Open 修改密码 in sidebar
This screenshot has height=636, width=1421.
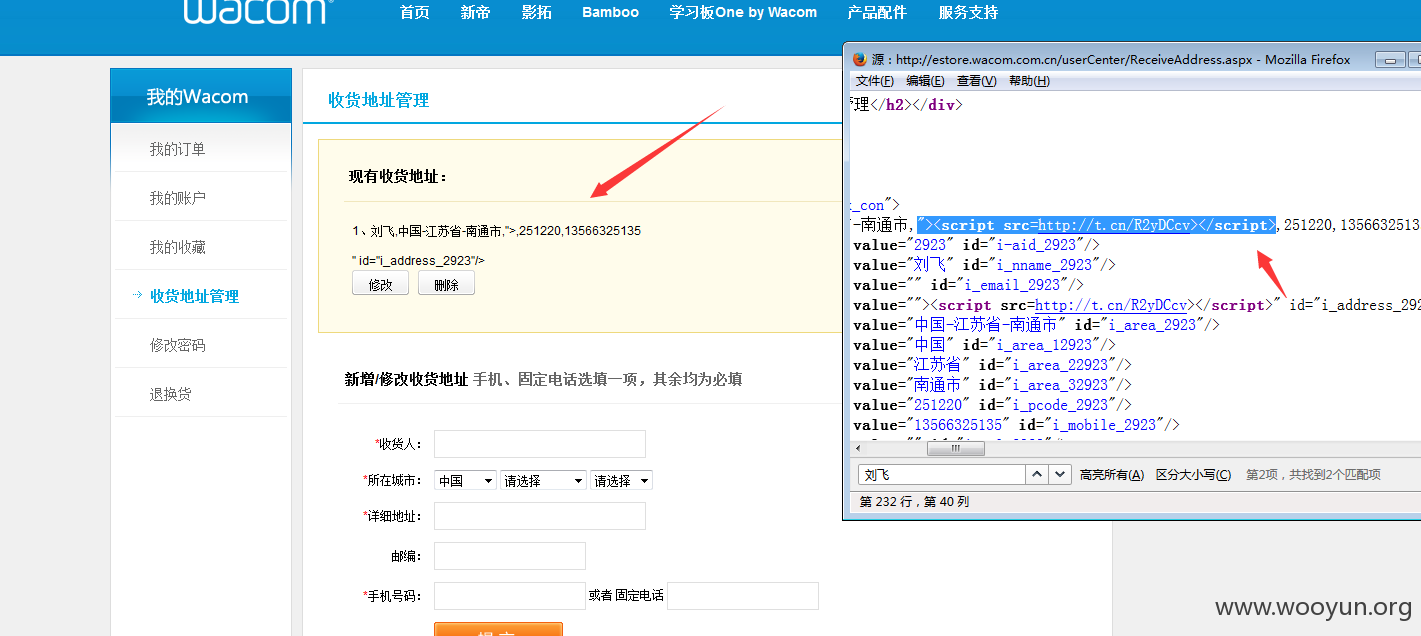click(x=177, y=345)
